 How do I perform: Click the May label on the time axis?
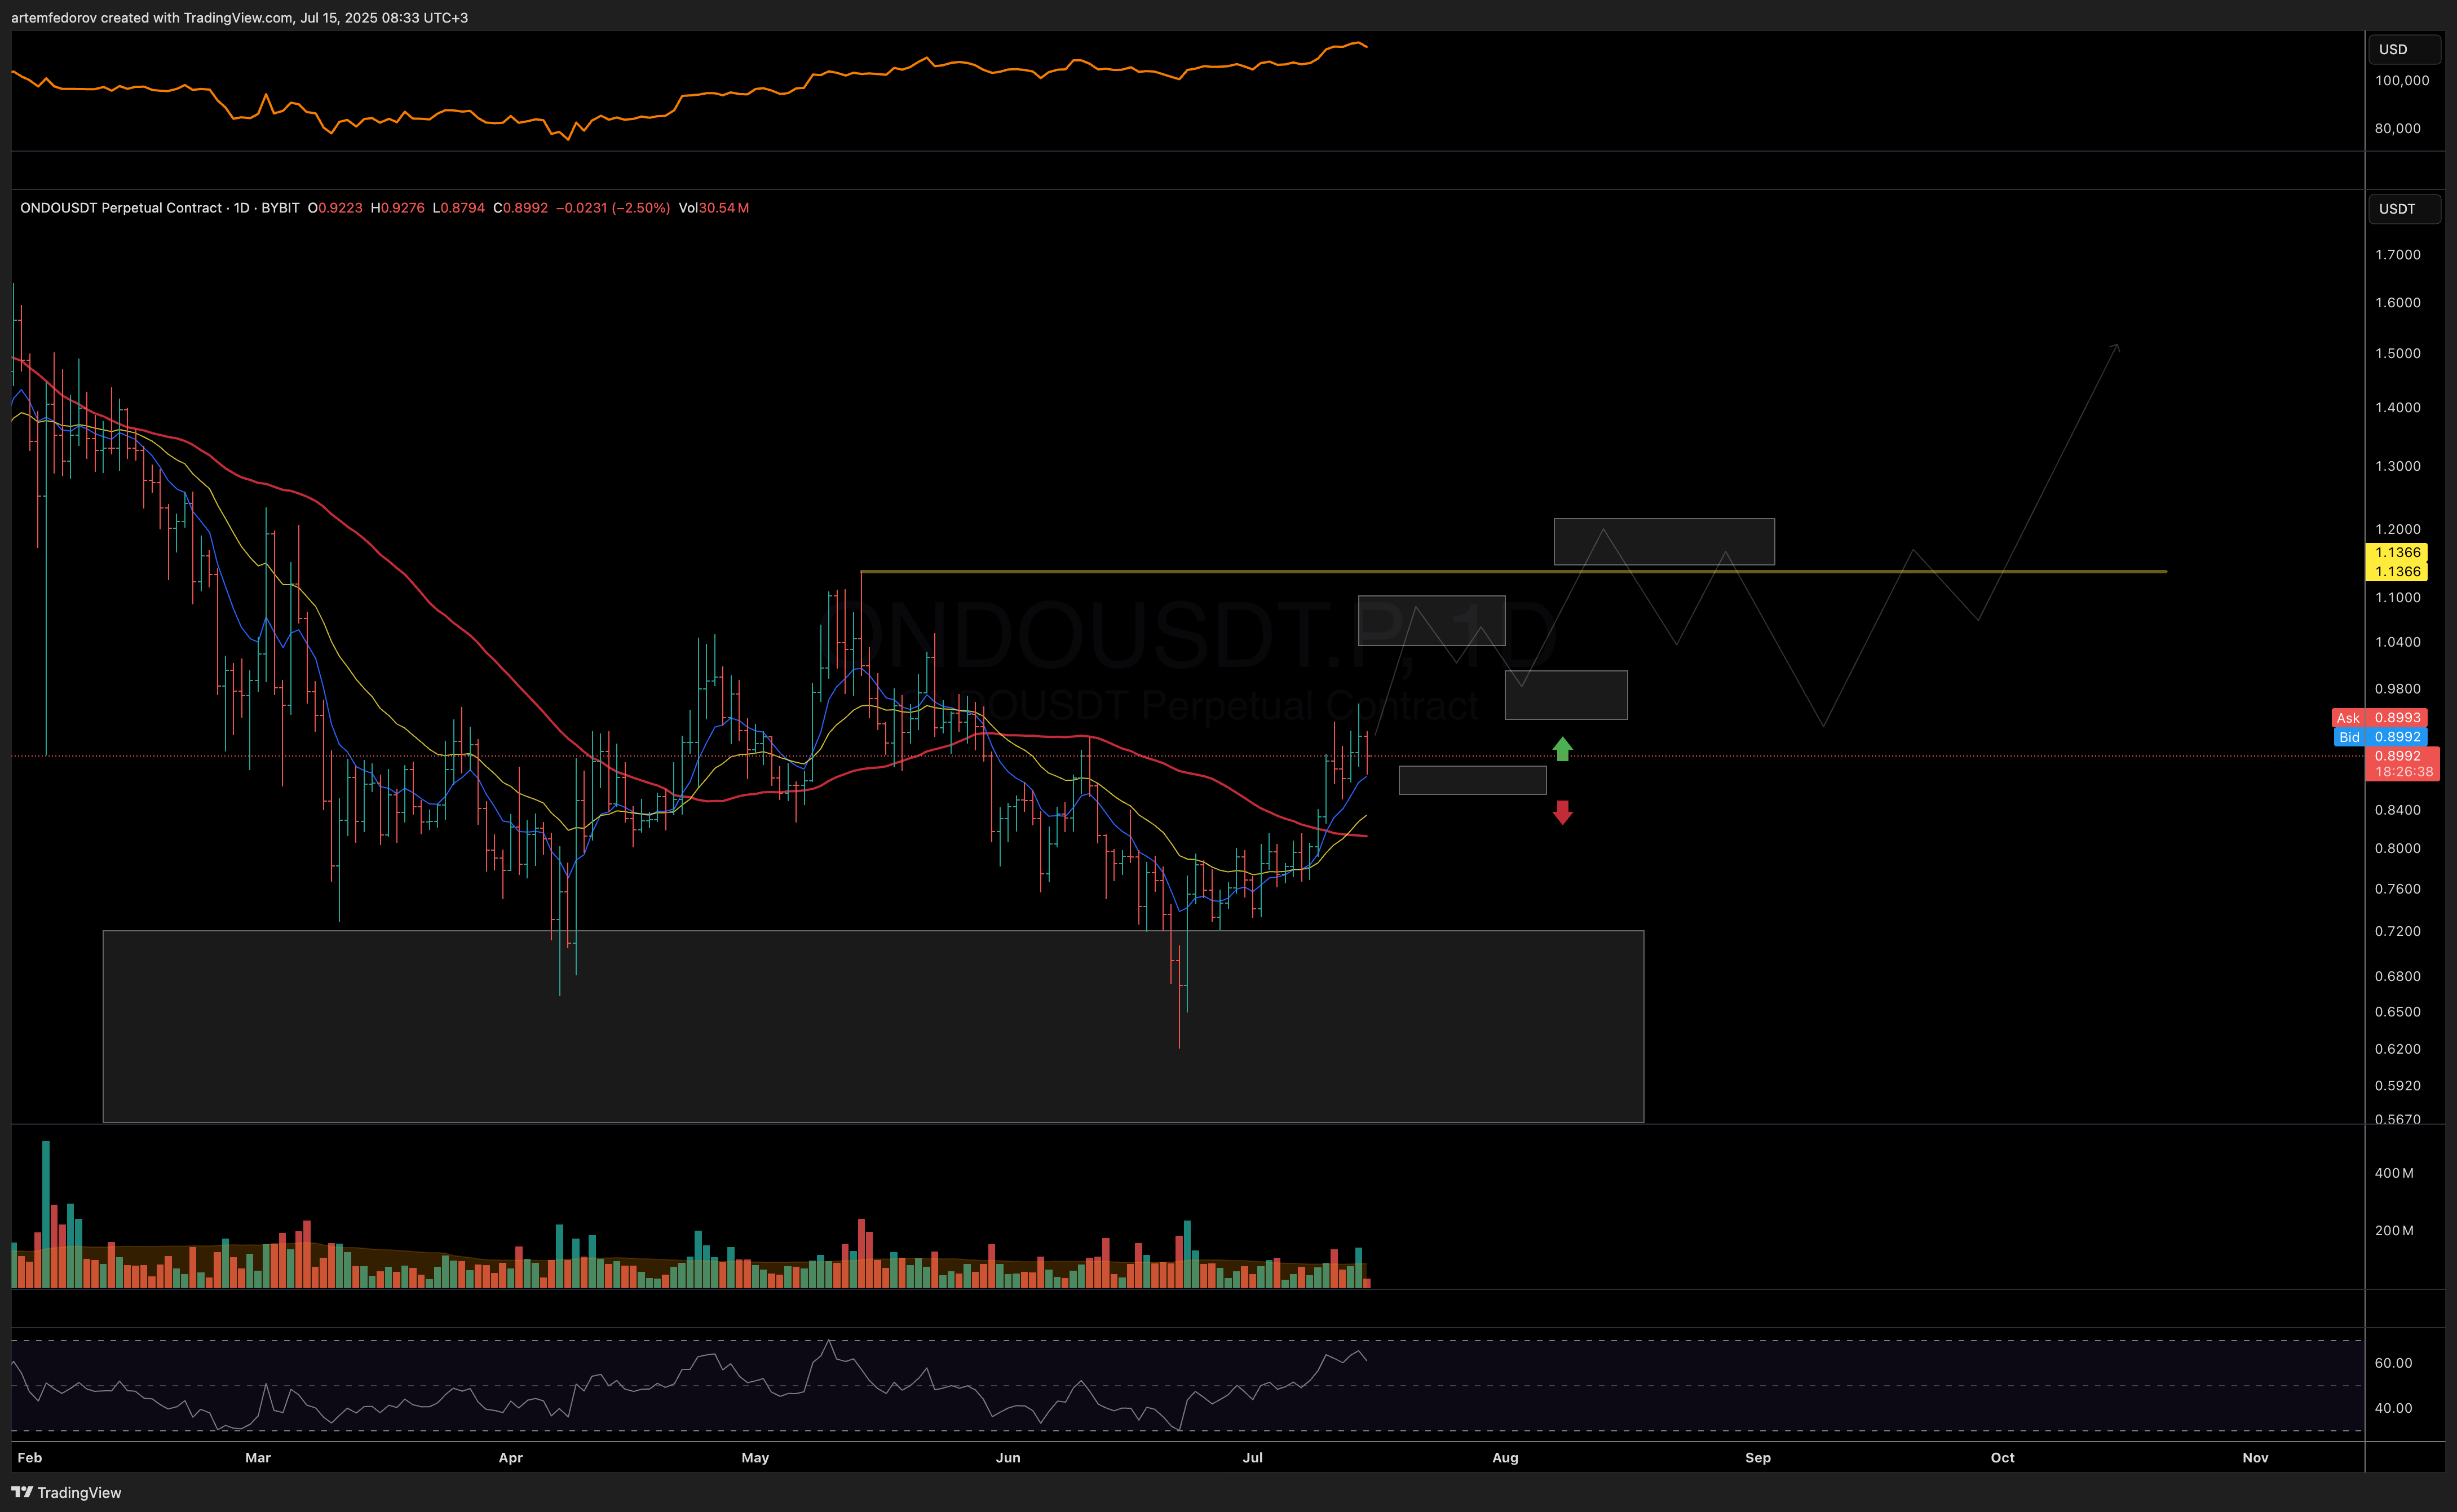755,1458
